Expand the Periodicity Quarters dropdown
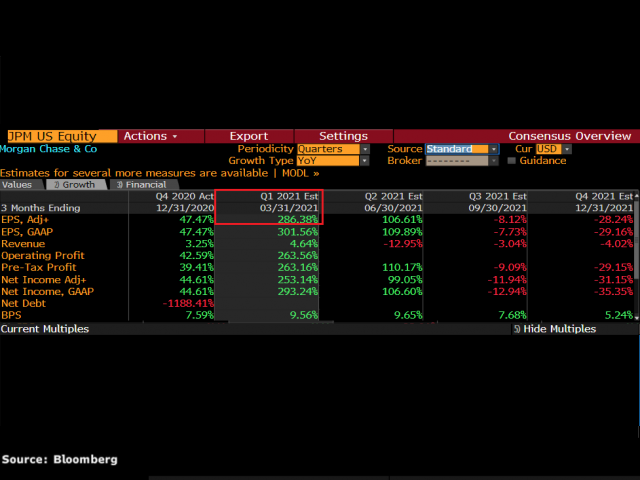 pos(332,149)
